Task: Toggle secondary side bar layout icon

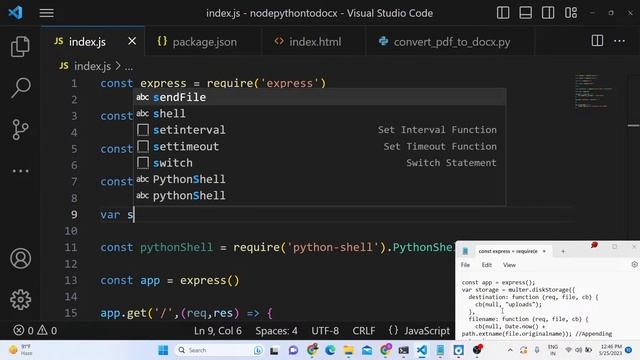Action: [x=548, y=13]
